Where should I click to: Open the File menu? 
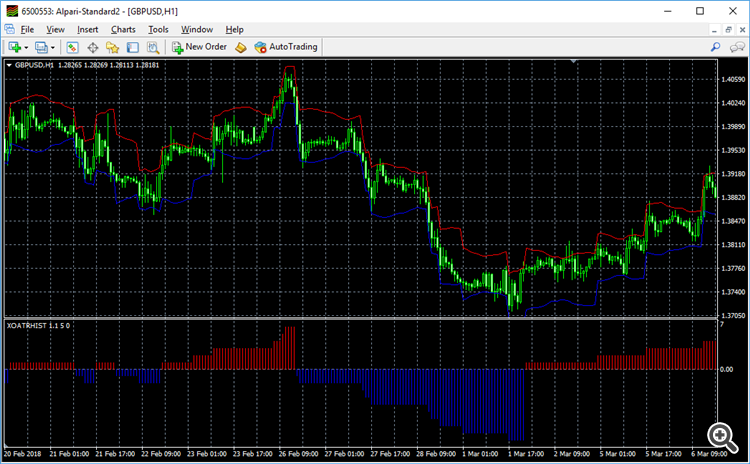pyautogui.click(x=27, y=29)
